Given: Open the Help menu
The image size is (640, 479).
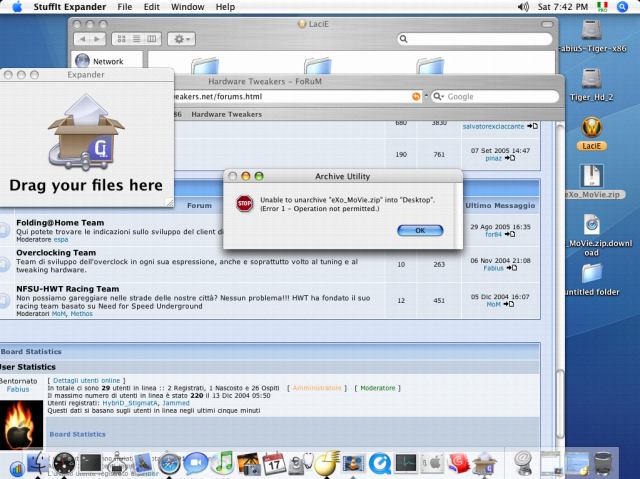Looking at the screenshot, I should click(x=225, y=7).
